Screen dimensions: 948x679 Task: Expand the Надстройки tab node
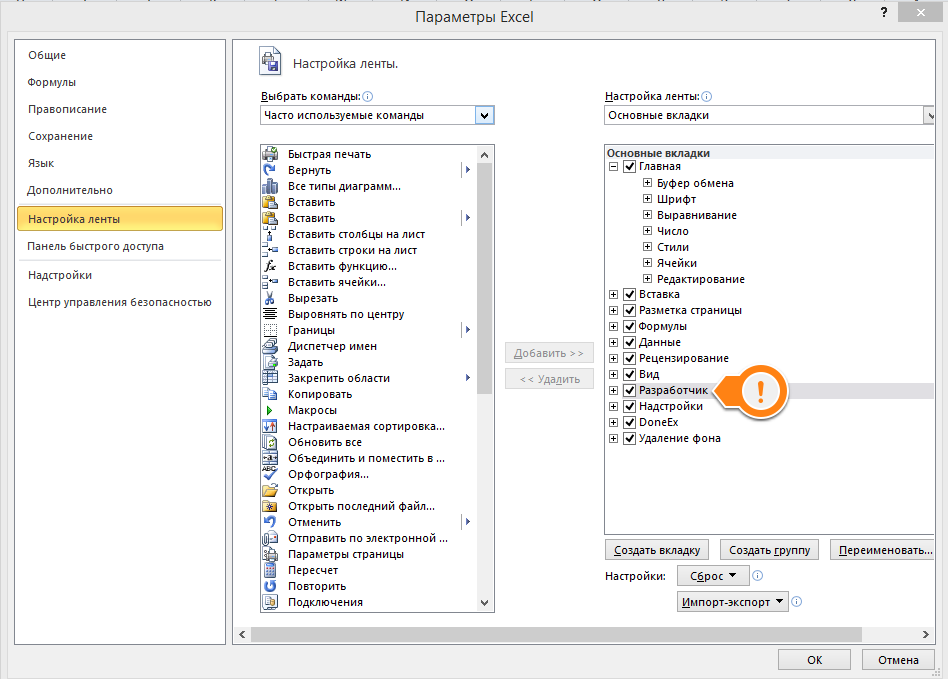[613, 406]
